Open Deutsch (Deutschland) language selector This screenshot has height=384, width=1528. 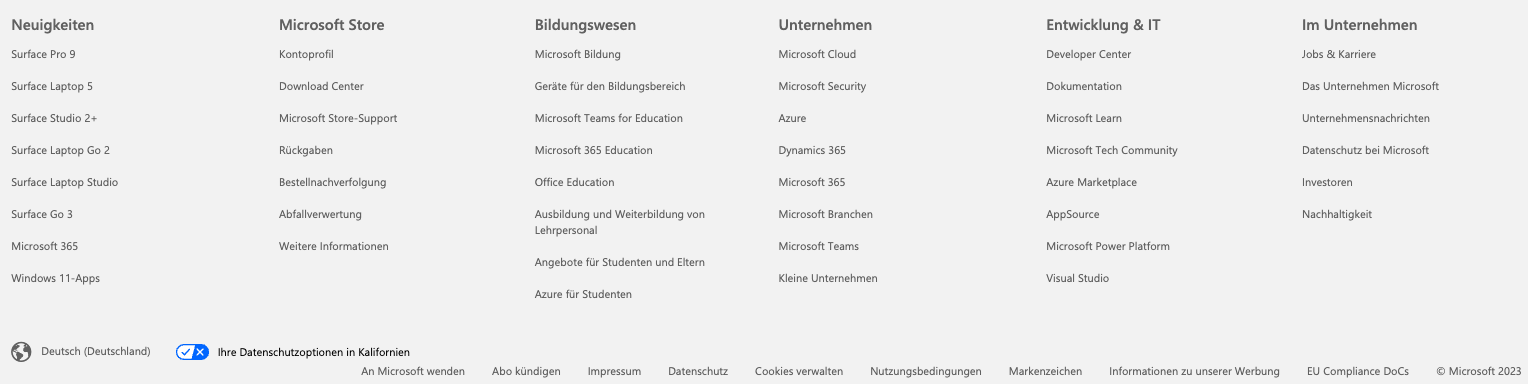[96, 352]
